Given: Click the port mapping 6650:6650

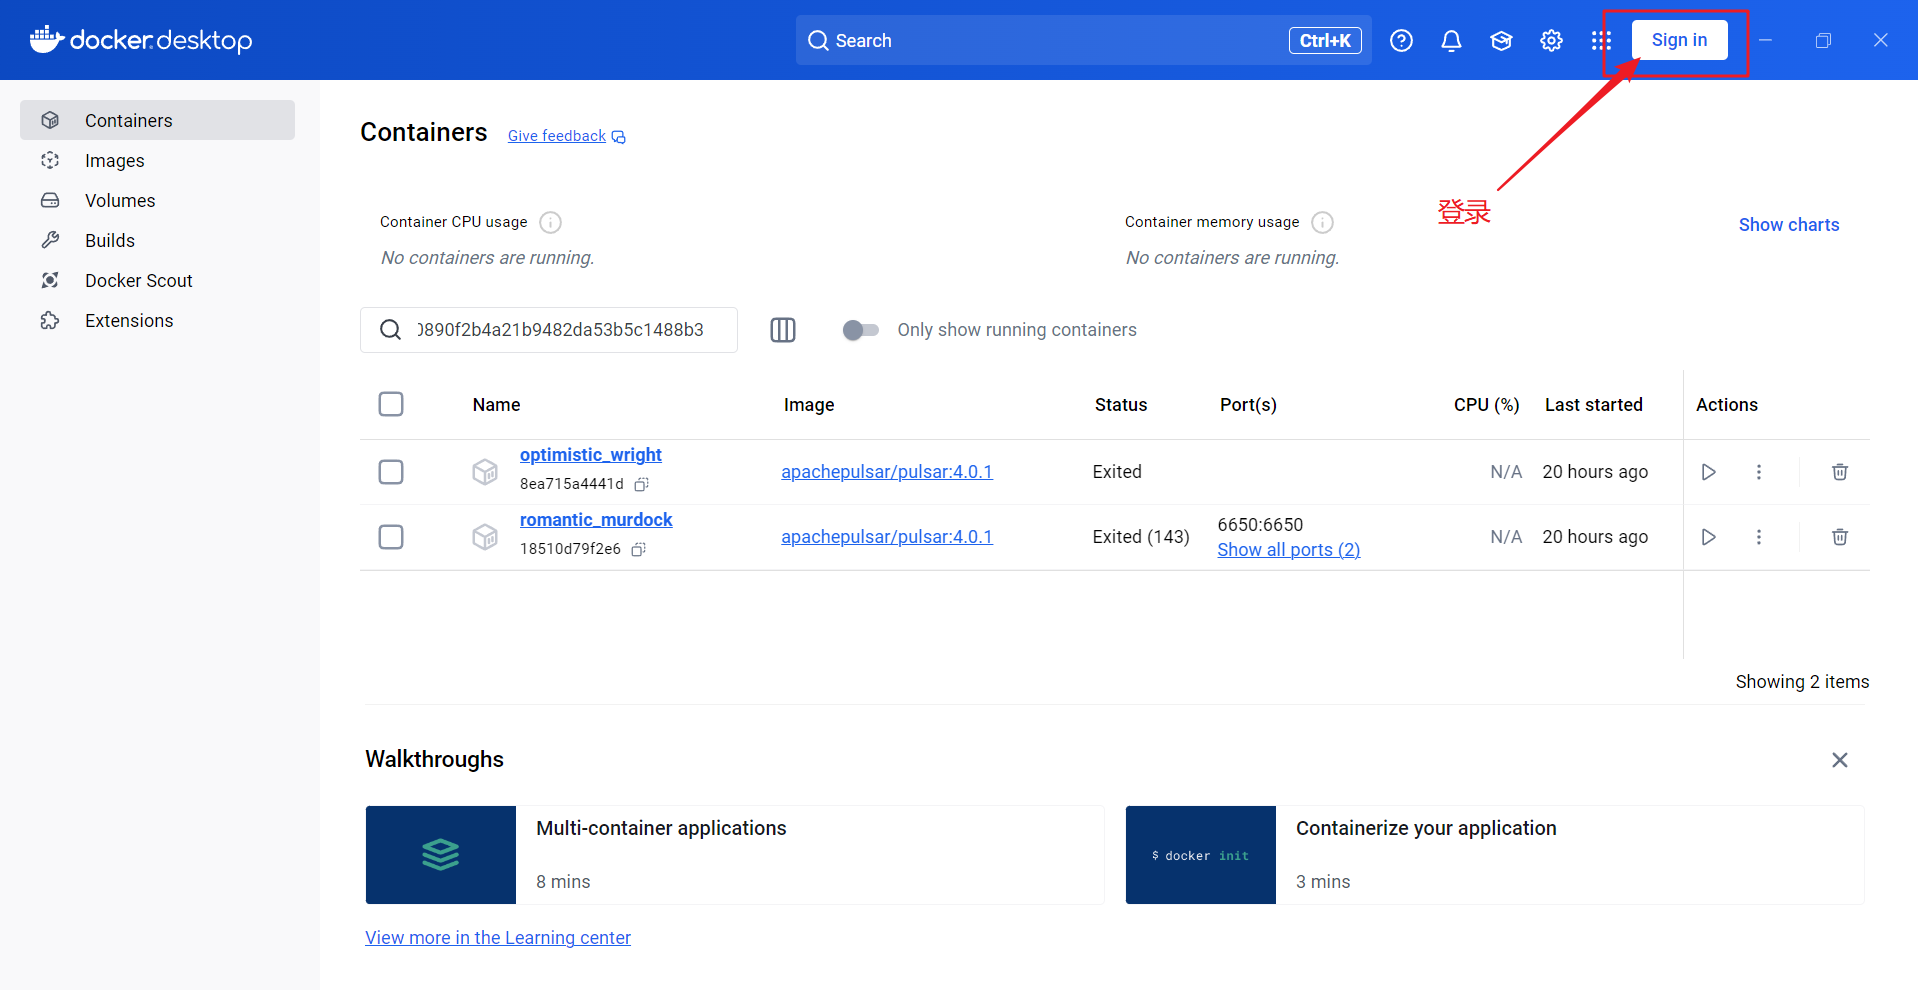Looking at the screenshot, I should tap(1260, 525).
